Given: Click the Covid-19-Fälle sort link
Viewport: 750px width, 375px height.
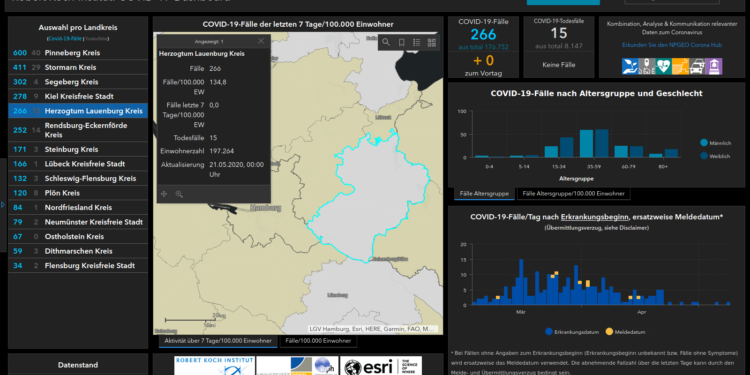Looking at the screenshot, I should coord(65,38).
